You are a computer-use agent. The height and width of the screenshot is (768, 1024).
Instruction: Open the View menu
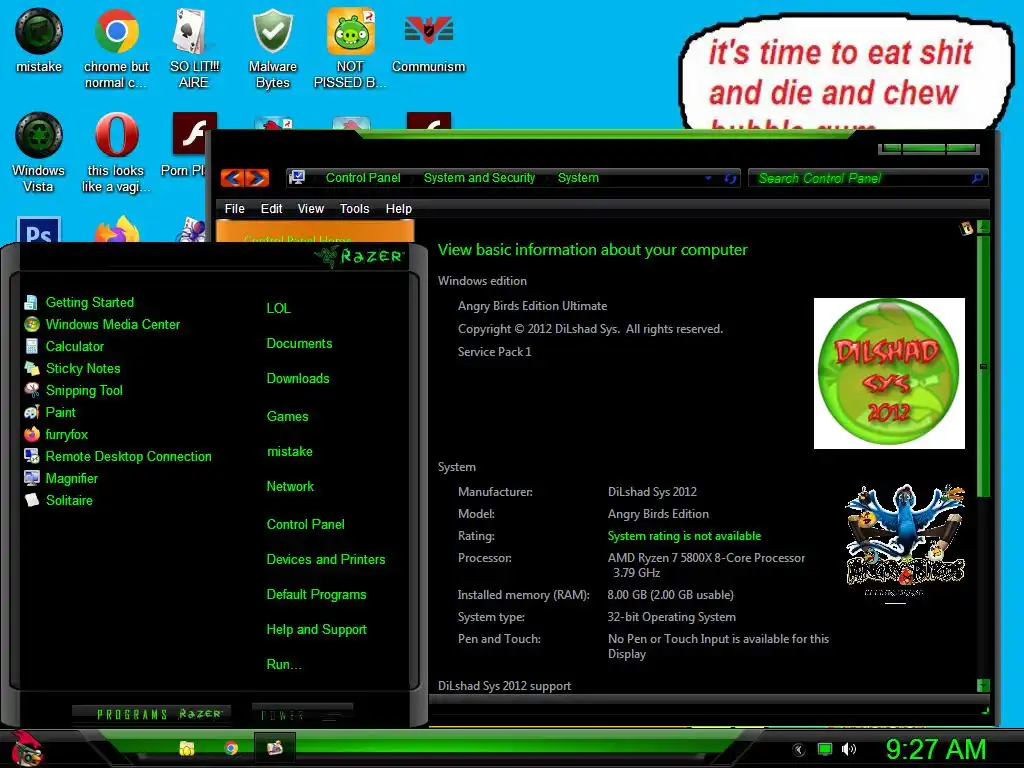click(x=310, y=209)
